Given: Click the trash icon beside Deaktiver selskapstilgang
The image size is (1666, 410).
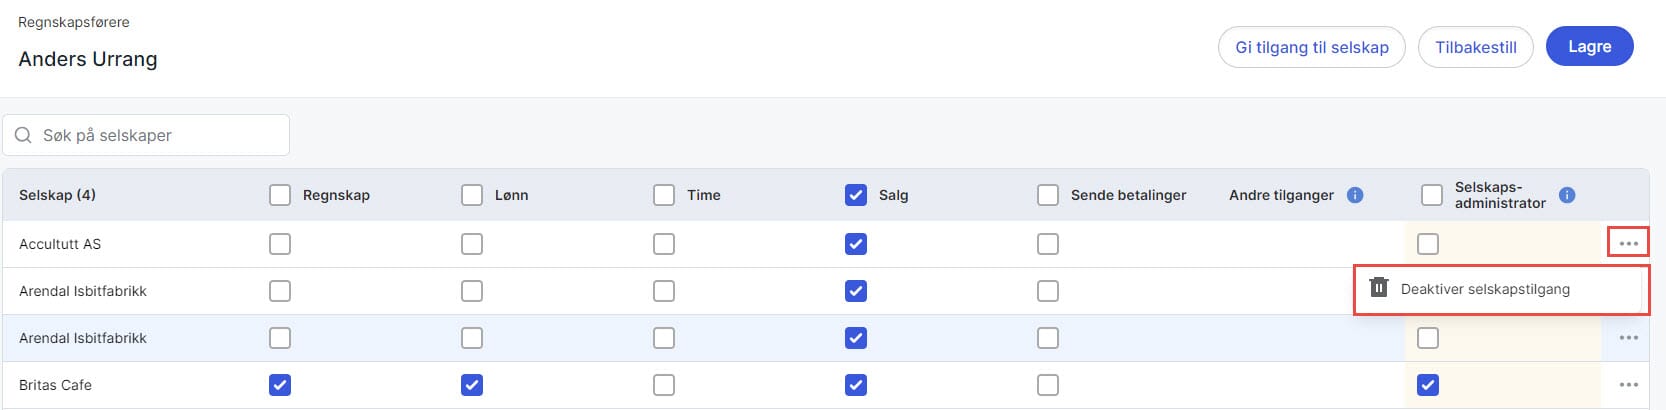Looking at the screenshot, I should pos(1379,288).
